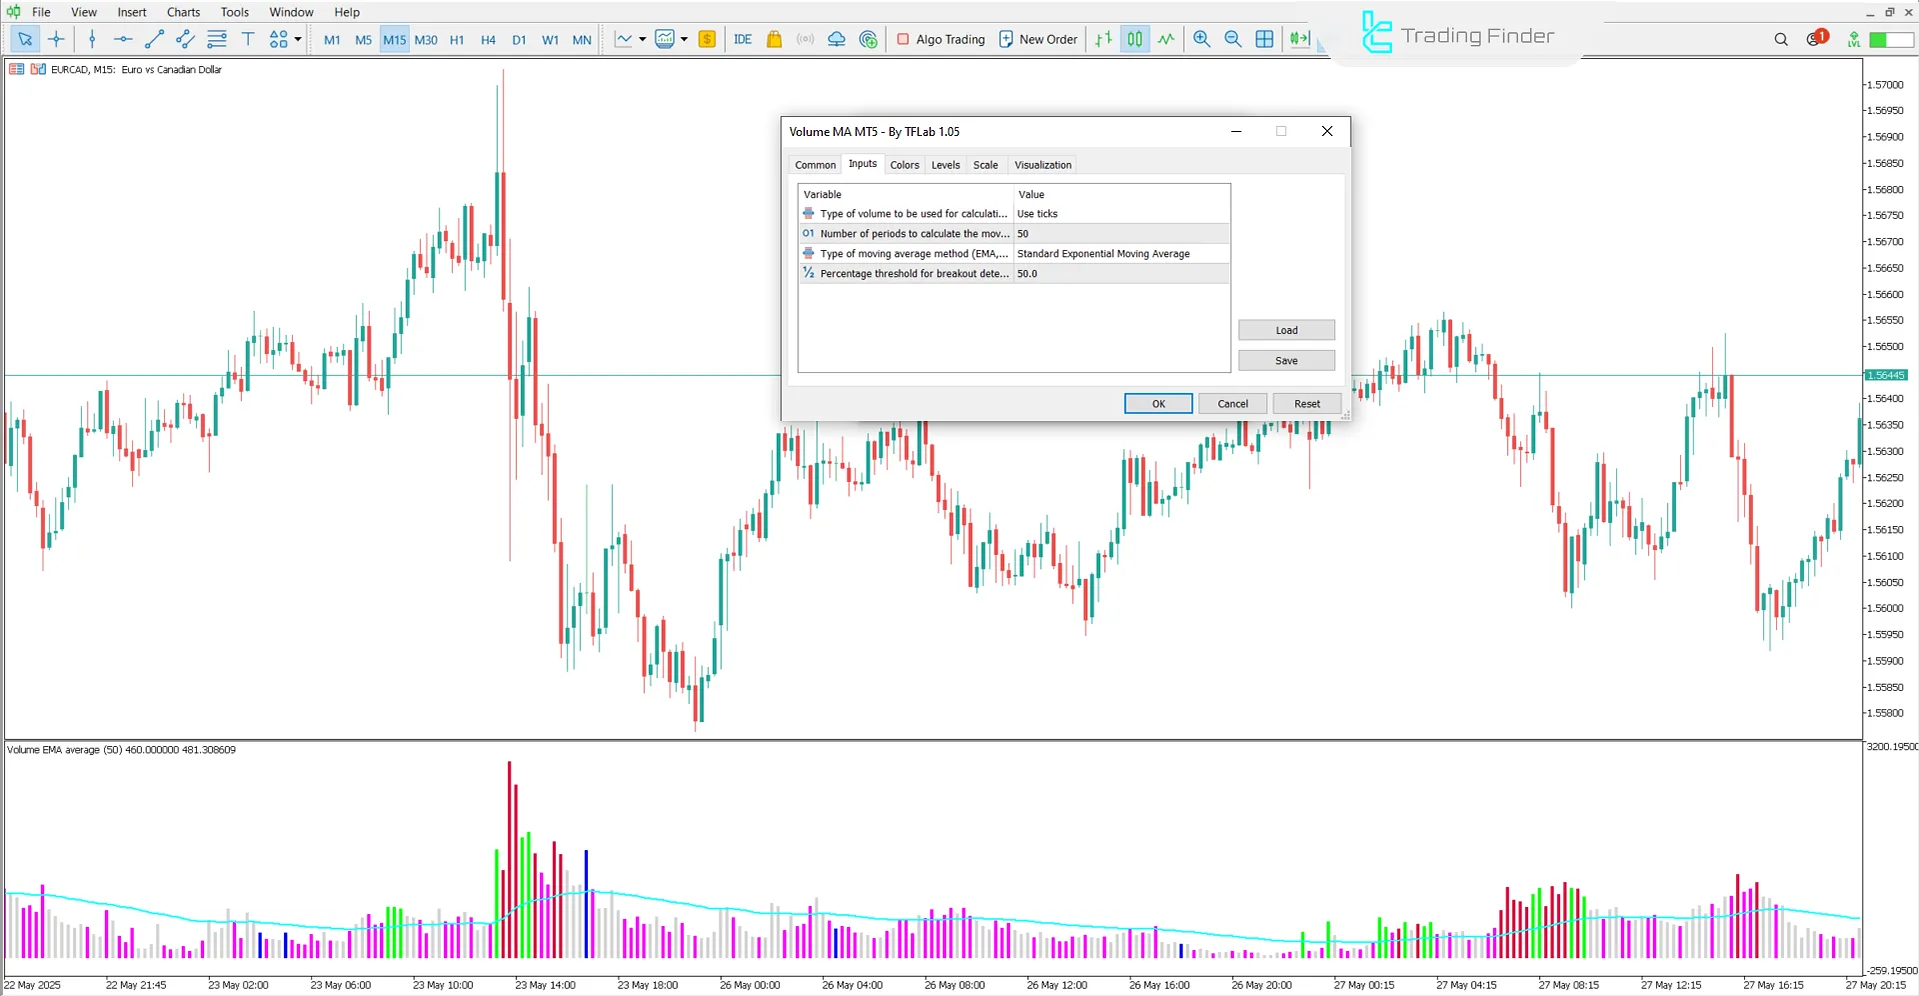Change Type of volume value from Use ticks

click(1038, 213)
